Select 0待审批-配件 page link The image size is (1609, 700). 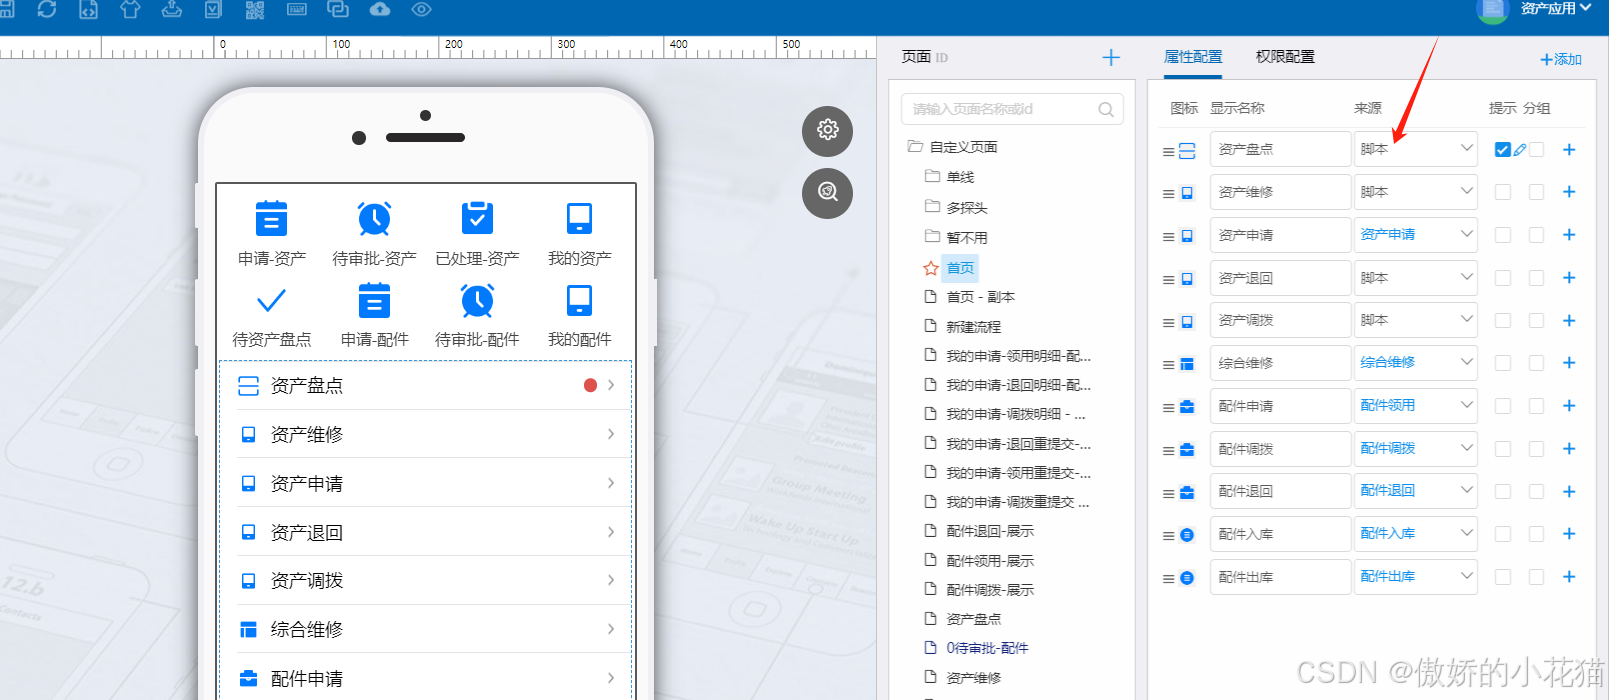pyautogui.click(x=987, y=648)
